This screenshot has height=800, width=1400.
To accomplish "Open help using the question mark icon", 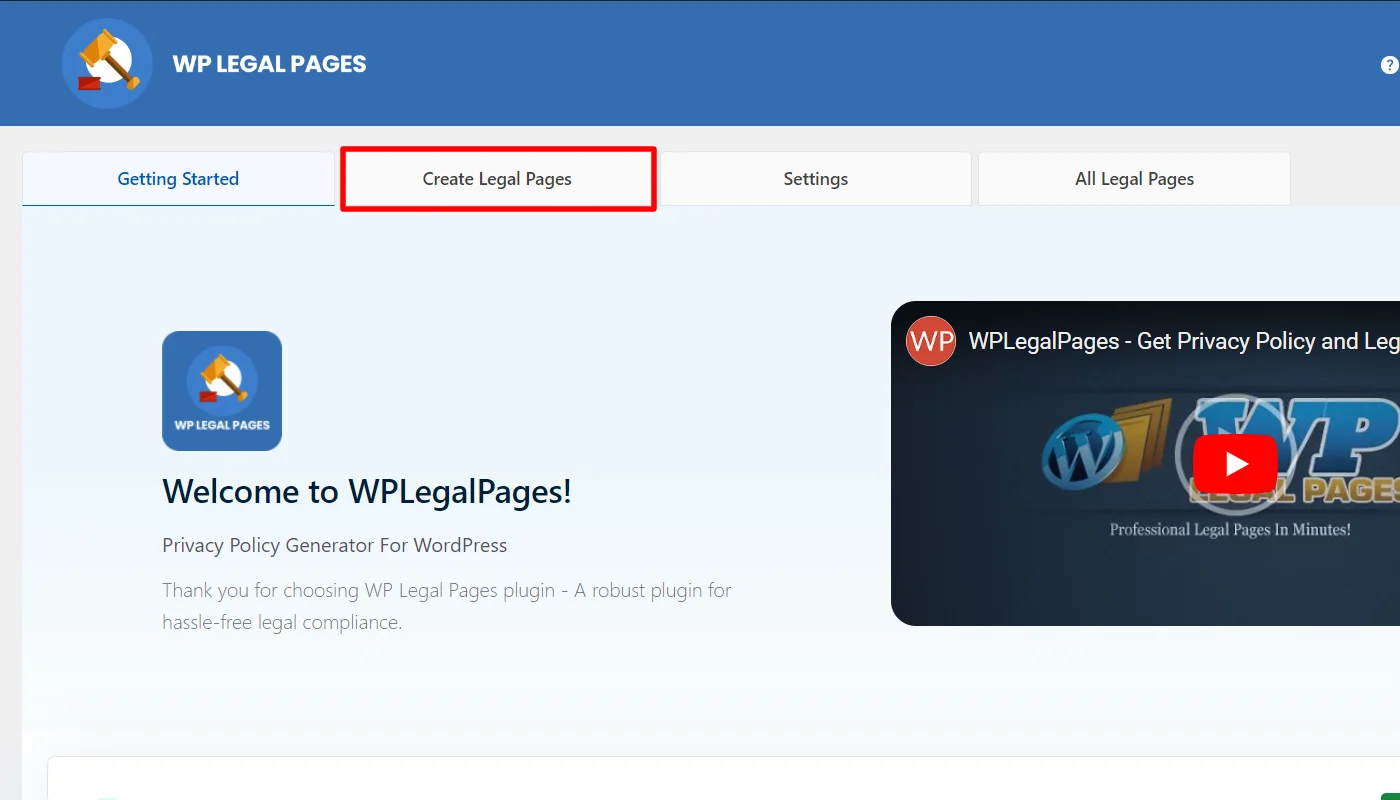I will click(x=1390, y=63).
